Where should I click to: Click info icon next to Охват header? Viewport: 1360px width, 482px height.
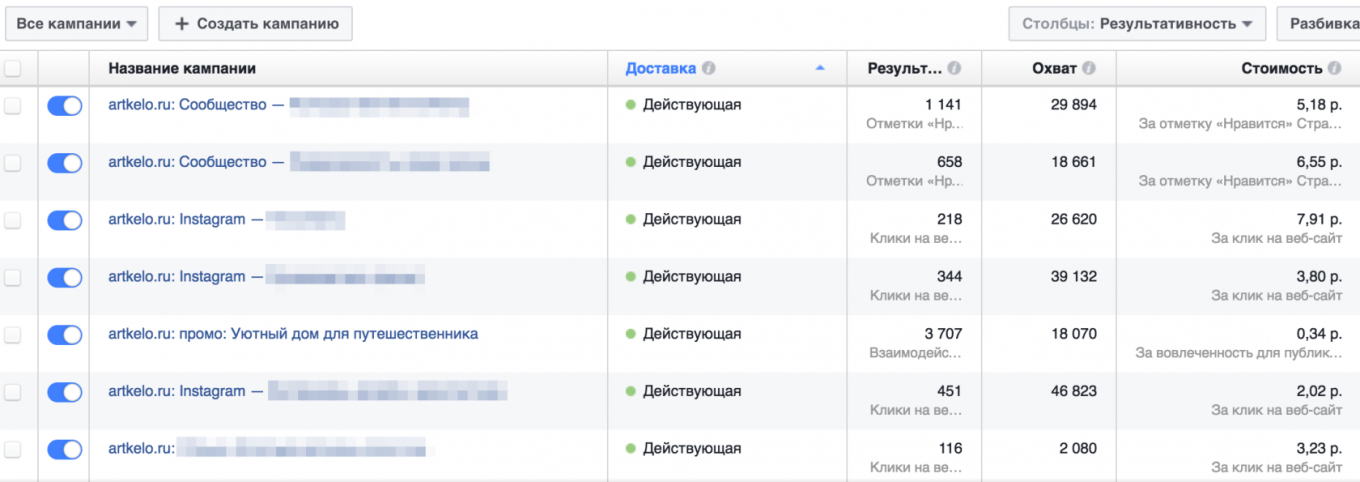point(1089,69)
